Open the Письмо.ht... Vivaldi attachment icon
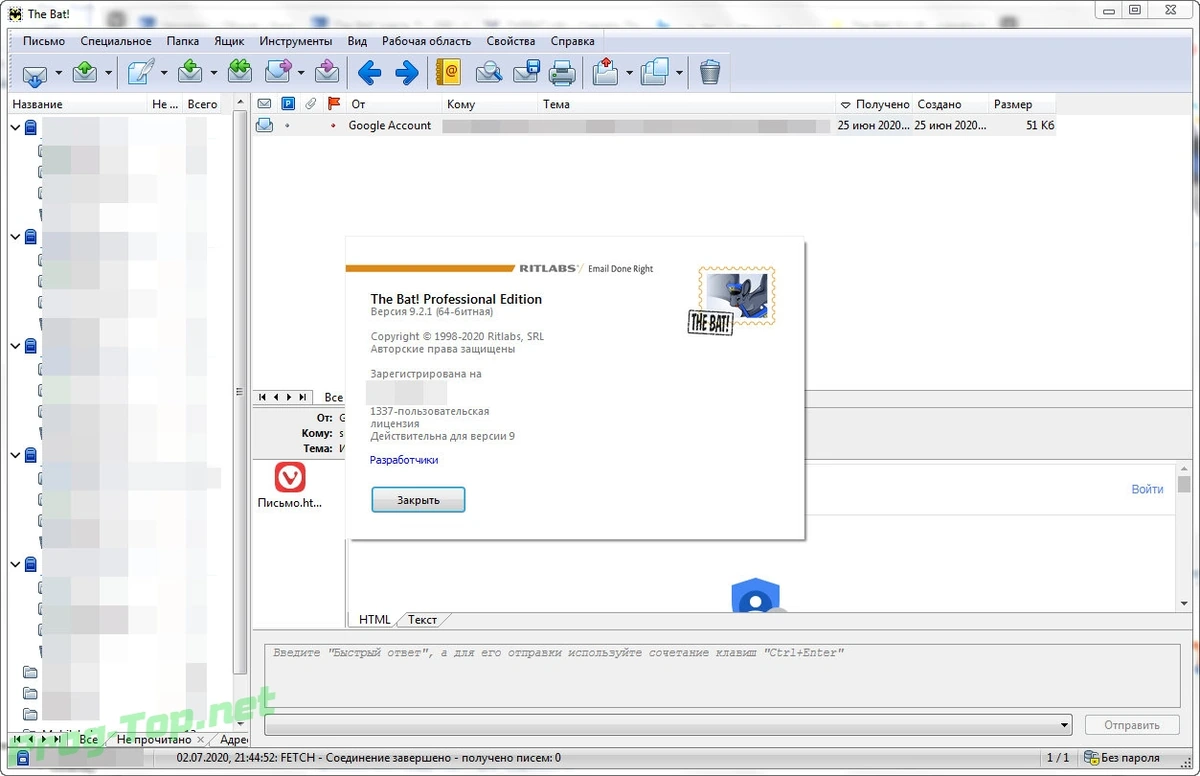1200x776 pixels. [290, 478]
